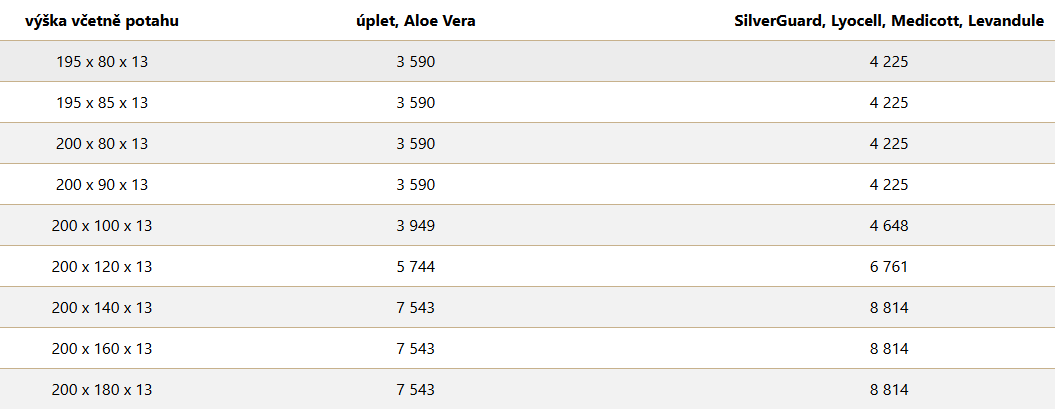
Task: Select the 6 761 price value
Action: point(889,267)
